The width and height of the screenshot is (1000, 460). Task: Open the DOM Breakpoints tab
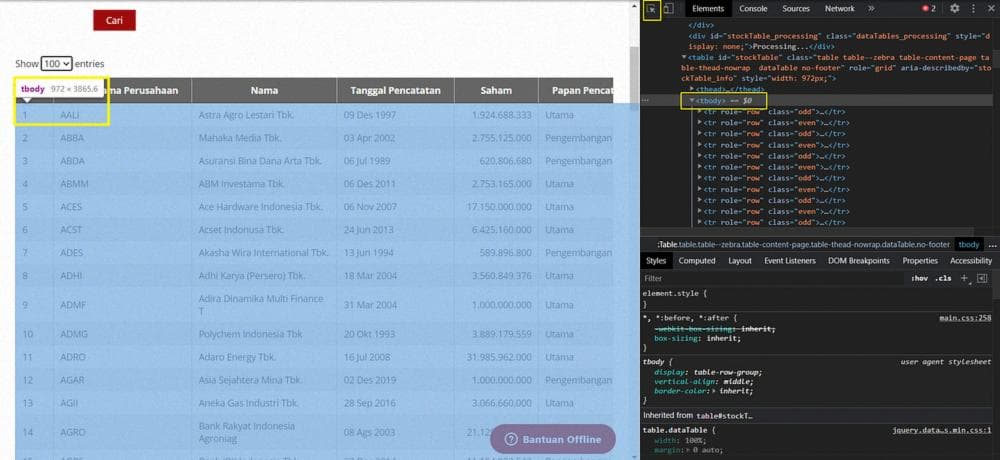pyautogui.click(x=858, y=260)
